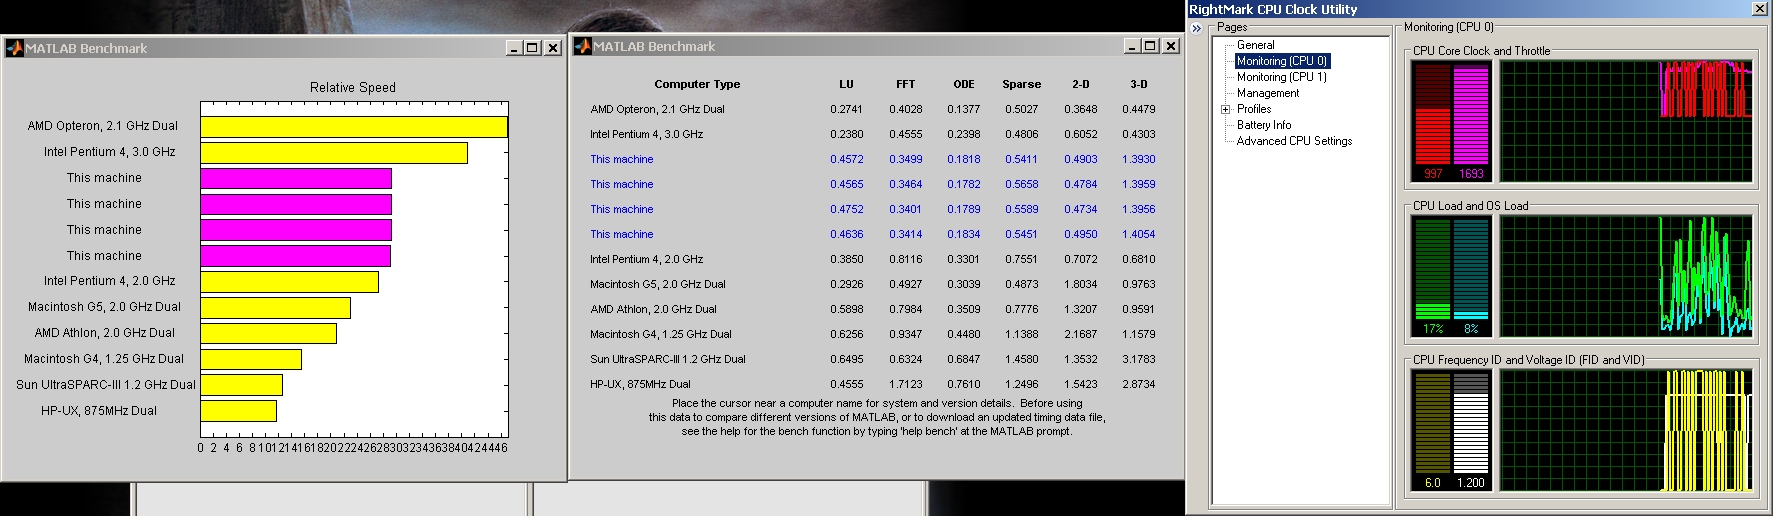The image size is (1773, 525).
Task: Close the Relative Speed MATLAB Benchmark window
Action: pos(552,48)
